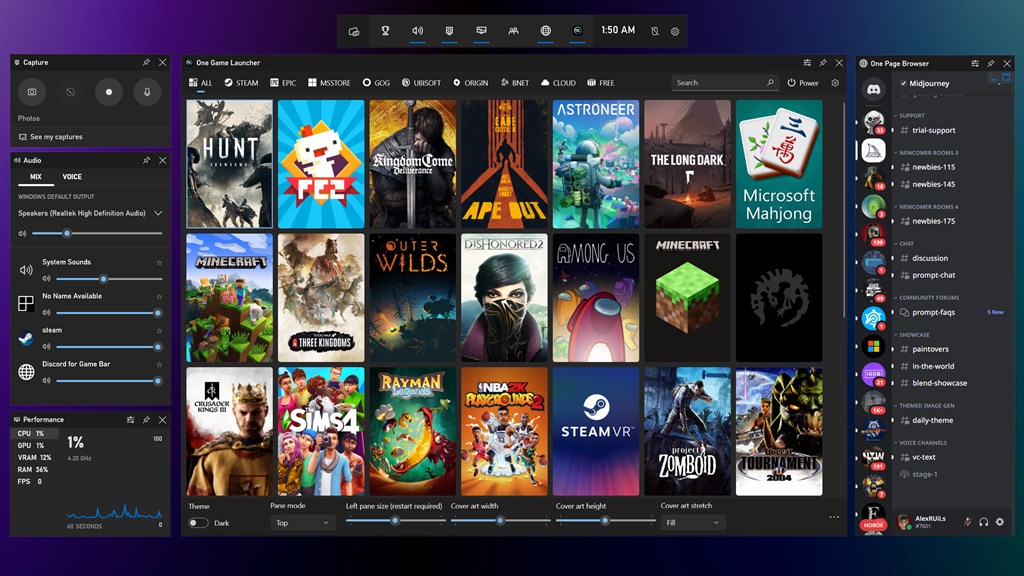This screenshot has height=576, width=1024.
Task: Click the Discord home logo icon
Action: click(873, 89)
